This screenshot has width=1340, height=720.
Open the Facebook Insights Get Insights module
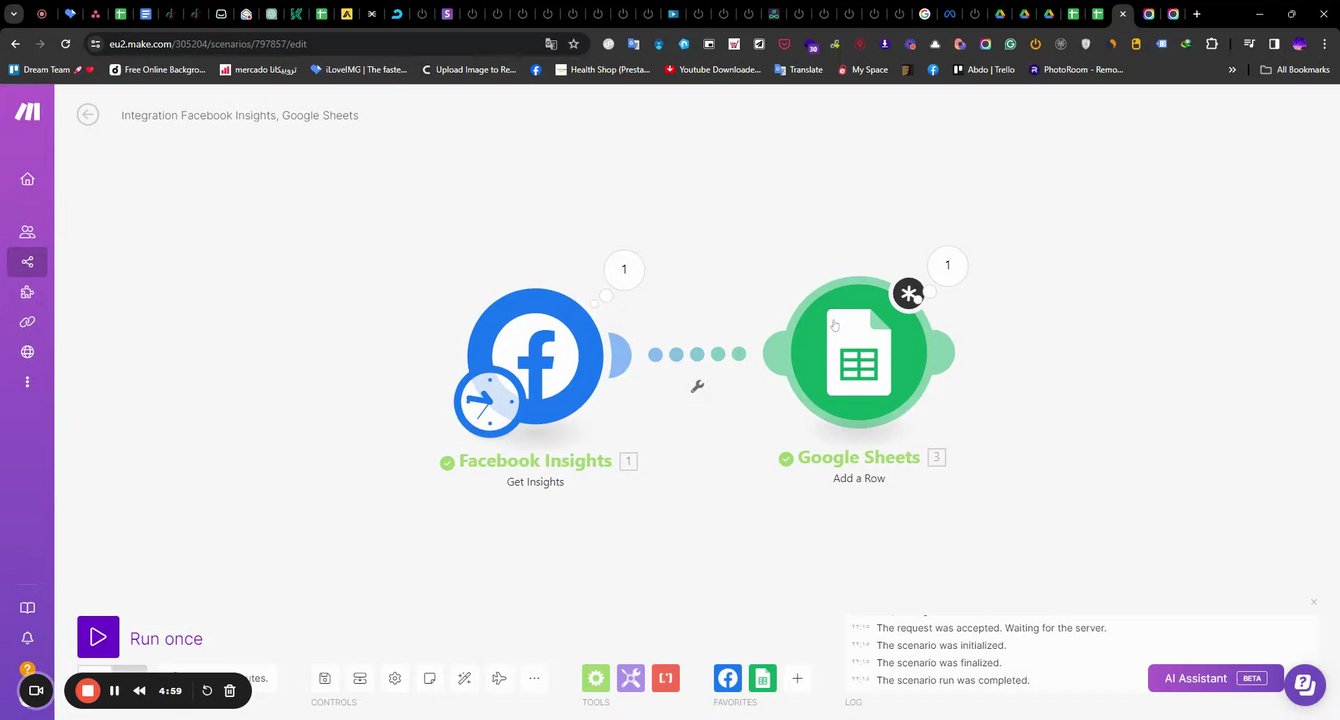pyautogui.click(x=535, y=356)
